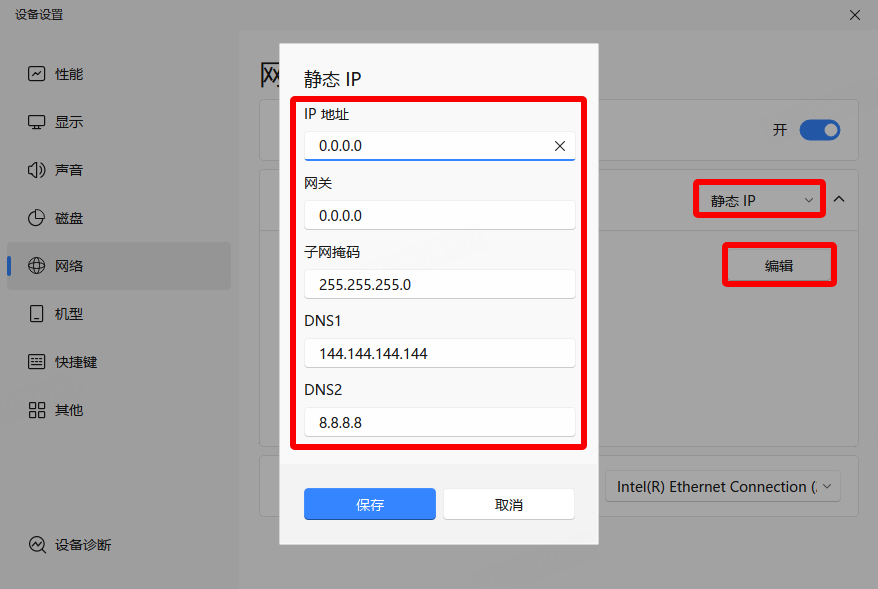
Task: Toggle the network switch labeled 开
Action: tap(819, 130)
